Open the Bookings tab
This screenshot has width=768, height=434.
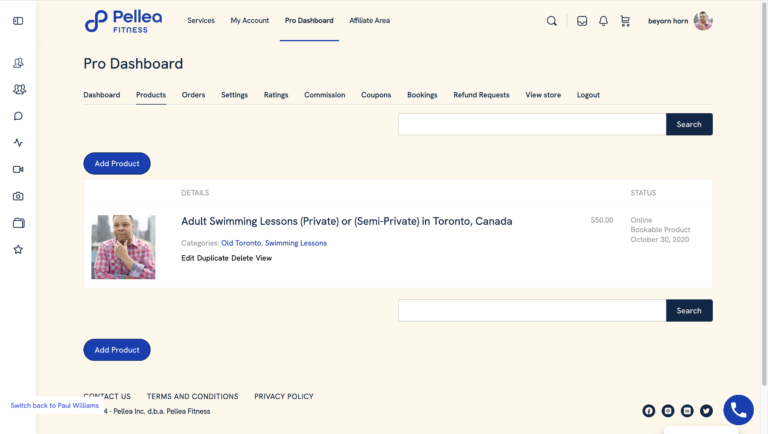[x=422, y=95]
